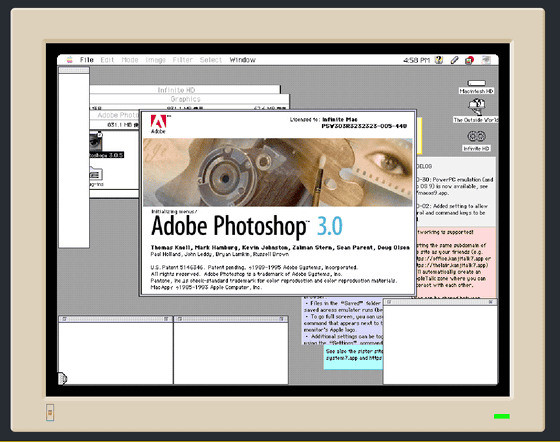Open the File menu
The height and width of the screenshot is (442, 560).
[87, 60]
